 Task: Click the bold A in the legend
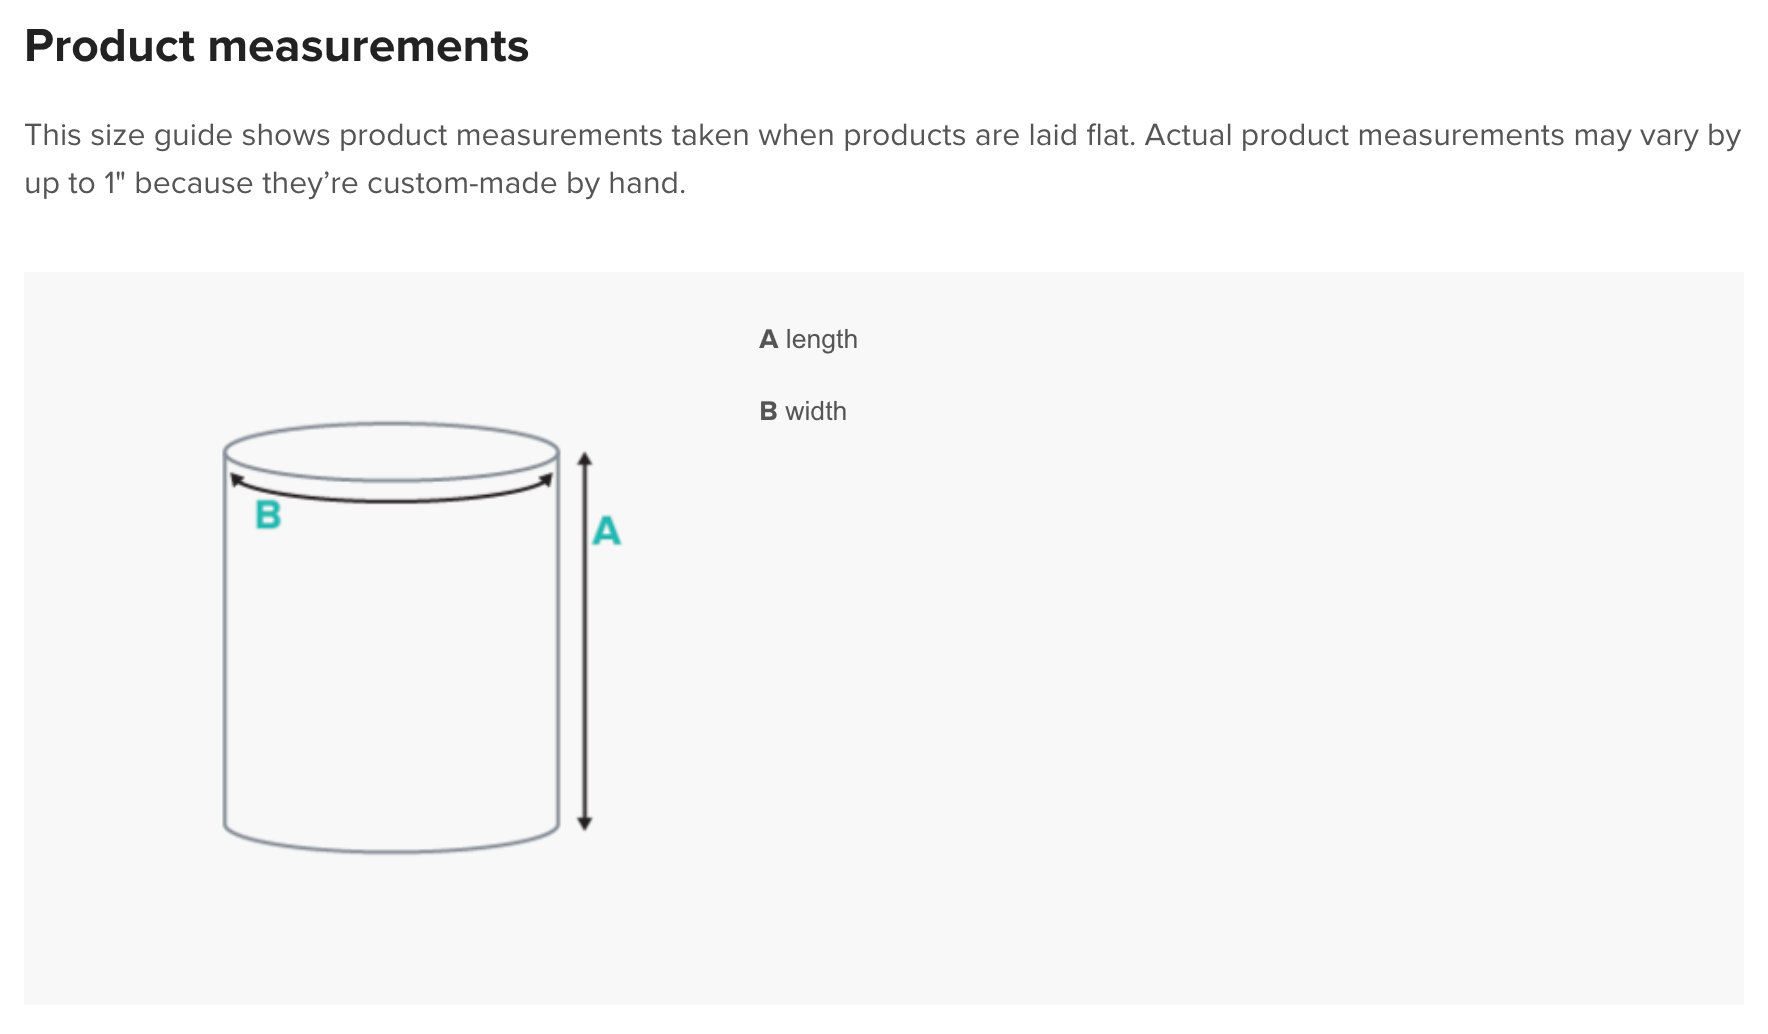[768, 340]
